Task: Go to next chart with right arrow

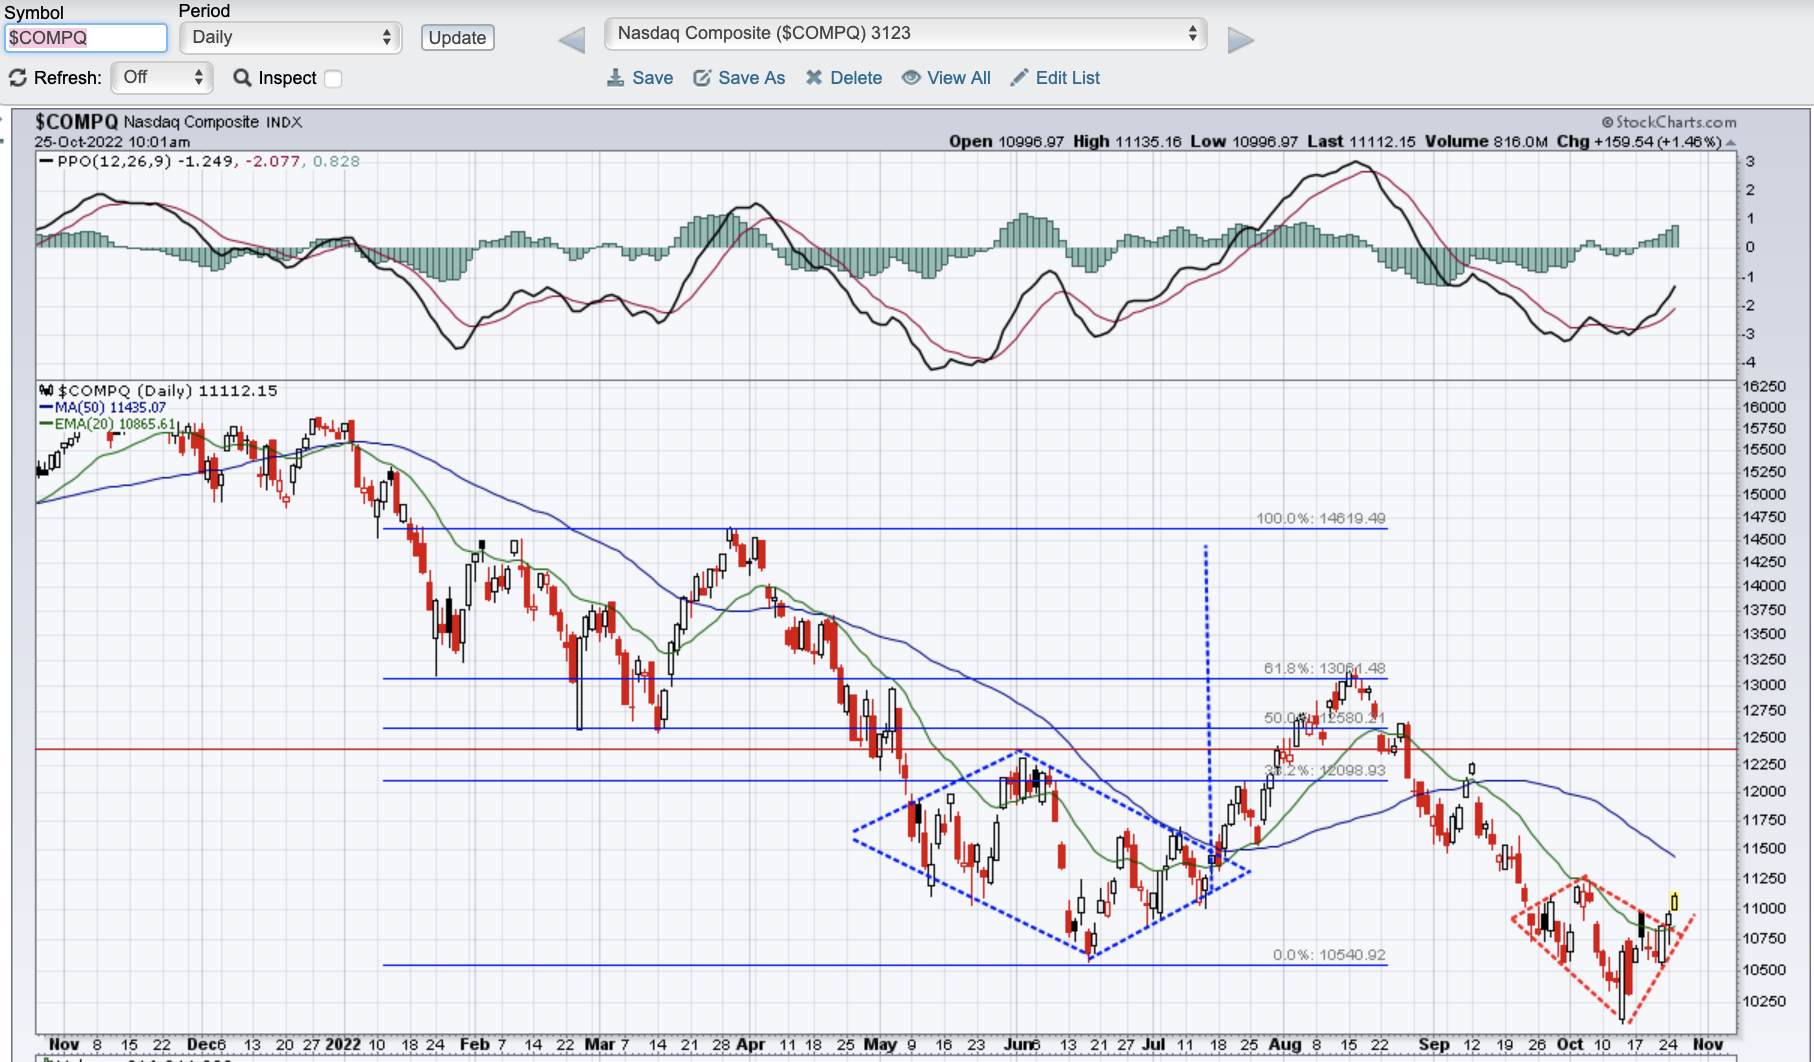Action: pyautogui.click(x=1240, y=41)
